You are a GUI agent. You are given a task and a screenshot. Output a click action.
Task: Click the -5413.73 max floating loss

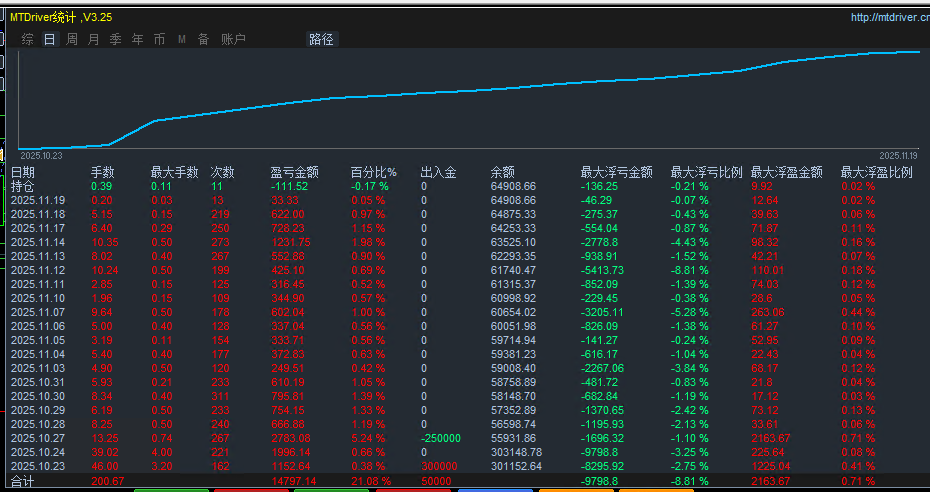click(602, 270)
